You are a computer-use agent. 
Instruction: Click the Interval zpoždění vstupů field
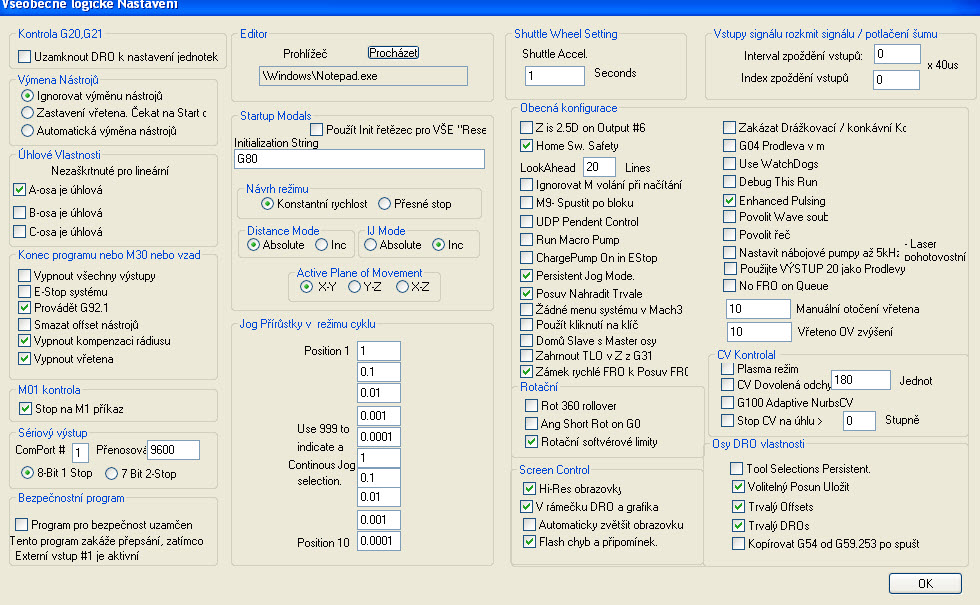click(895, 54)
